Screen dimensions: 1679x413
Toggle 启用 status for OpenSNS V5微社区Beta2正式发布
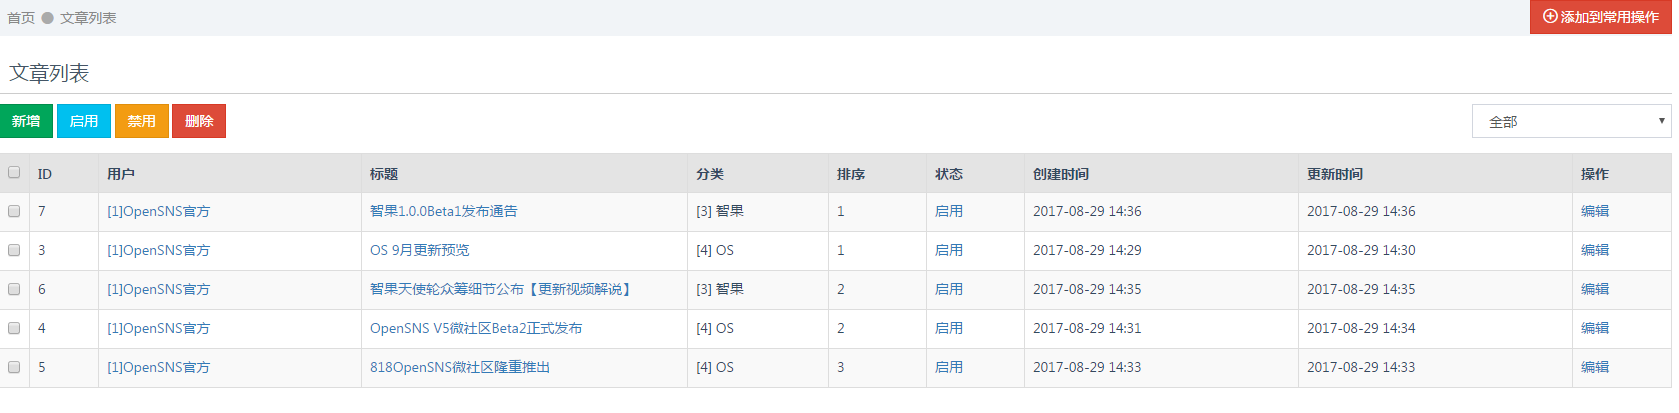click(949, 328)
